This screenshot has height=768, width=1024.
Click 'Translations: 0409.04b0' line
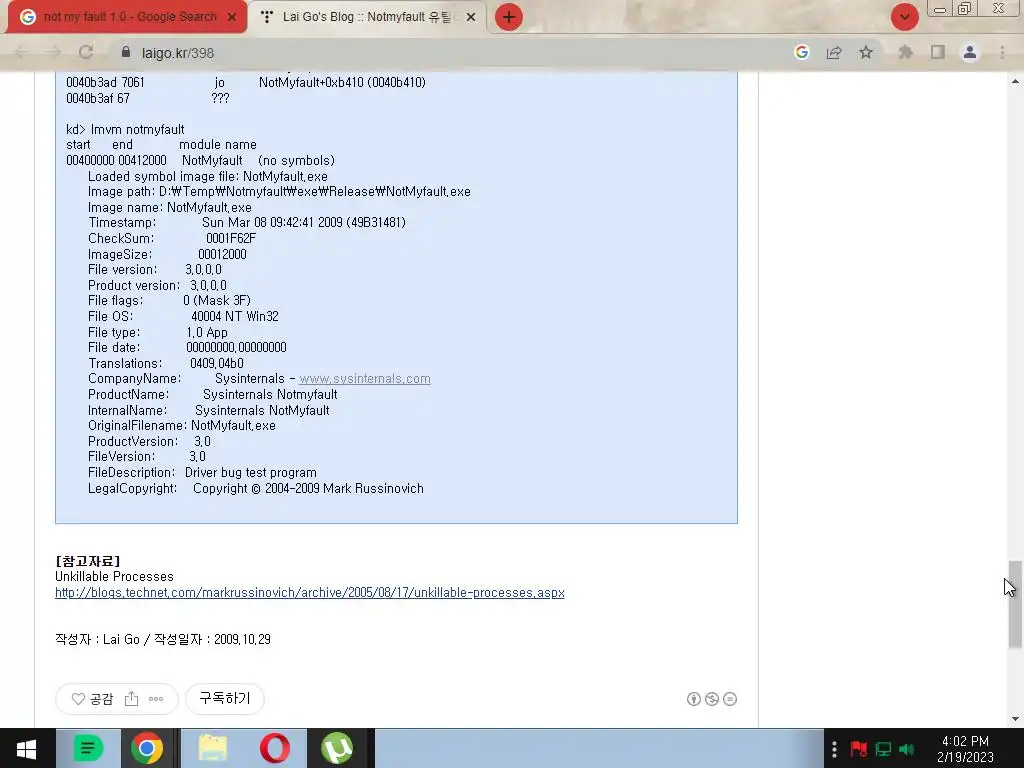point(166,364)
